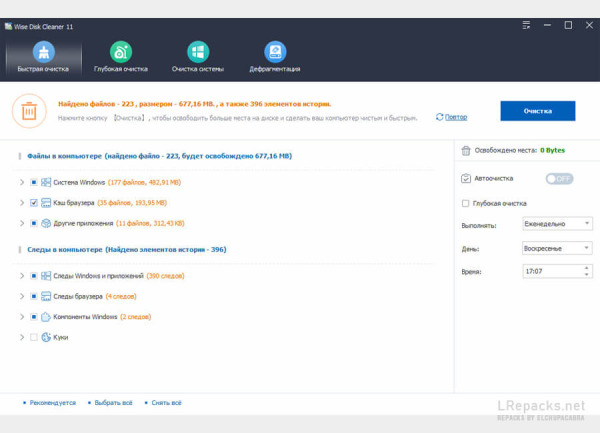Maximize the Wise Disk Cleaner window
Image resolution: width=600 pixels, height=433 pixels.
[x=568, y=25]
